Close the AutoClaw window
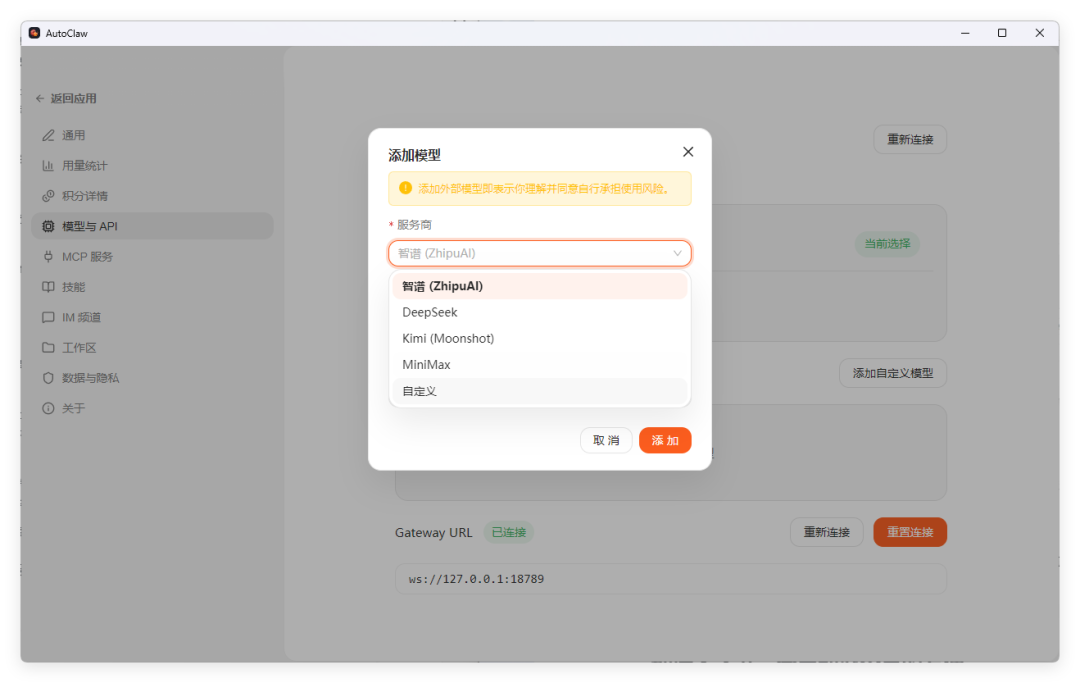Screen dimensions: 1080x683 tap(1039, 32)
